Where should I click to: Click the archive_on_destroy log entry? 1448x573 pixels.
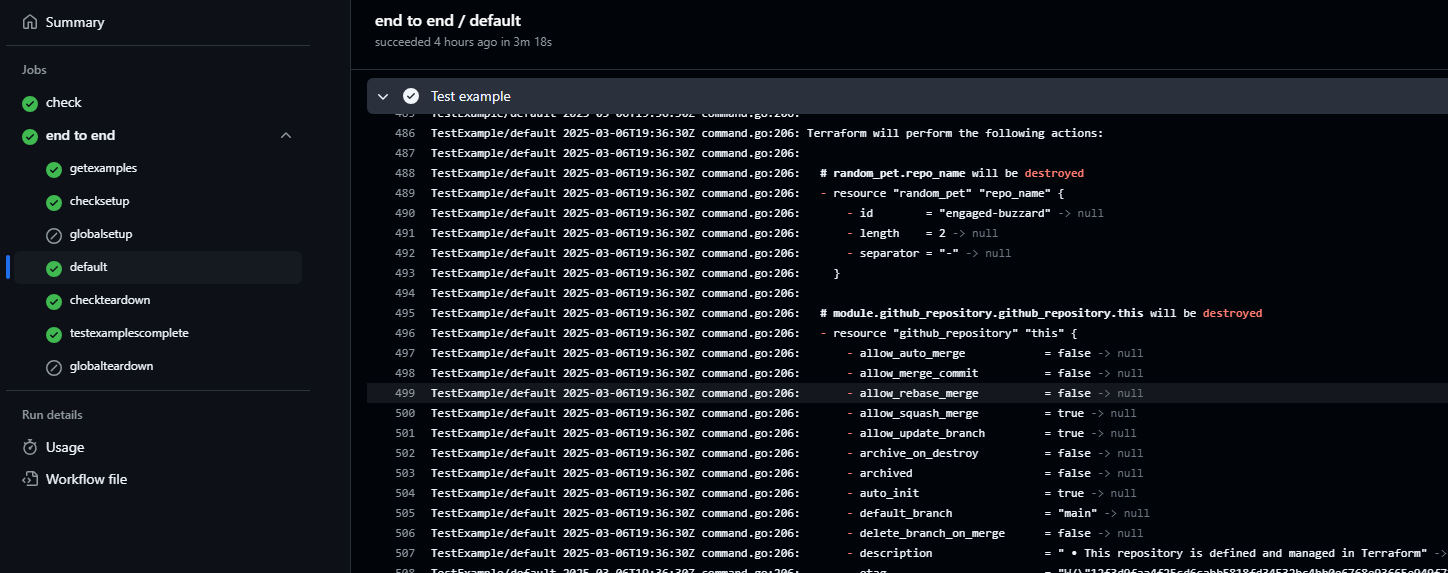(x=907, y=453)
